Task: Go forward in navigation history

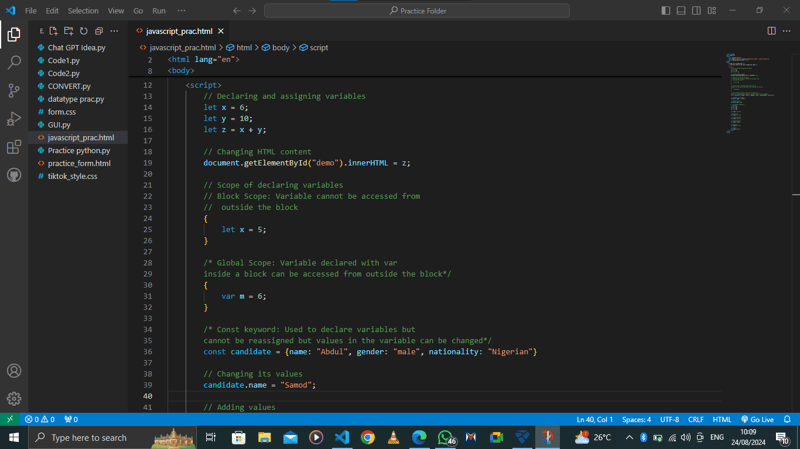Action: (x=252, y=11)
